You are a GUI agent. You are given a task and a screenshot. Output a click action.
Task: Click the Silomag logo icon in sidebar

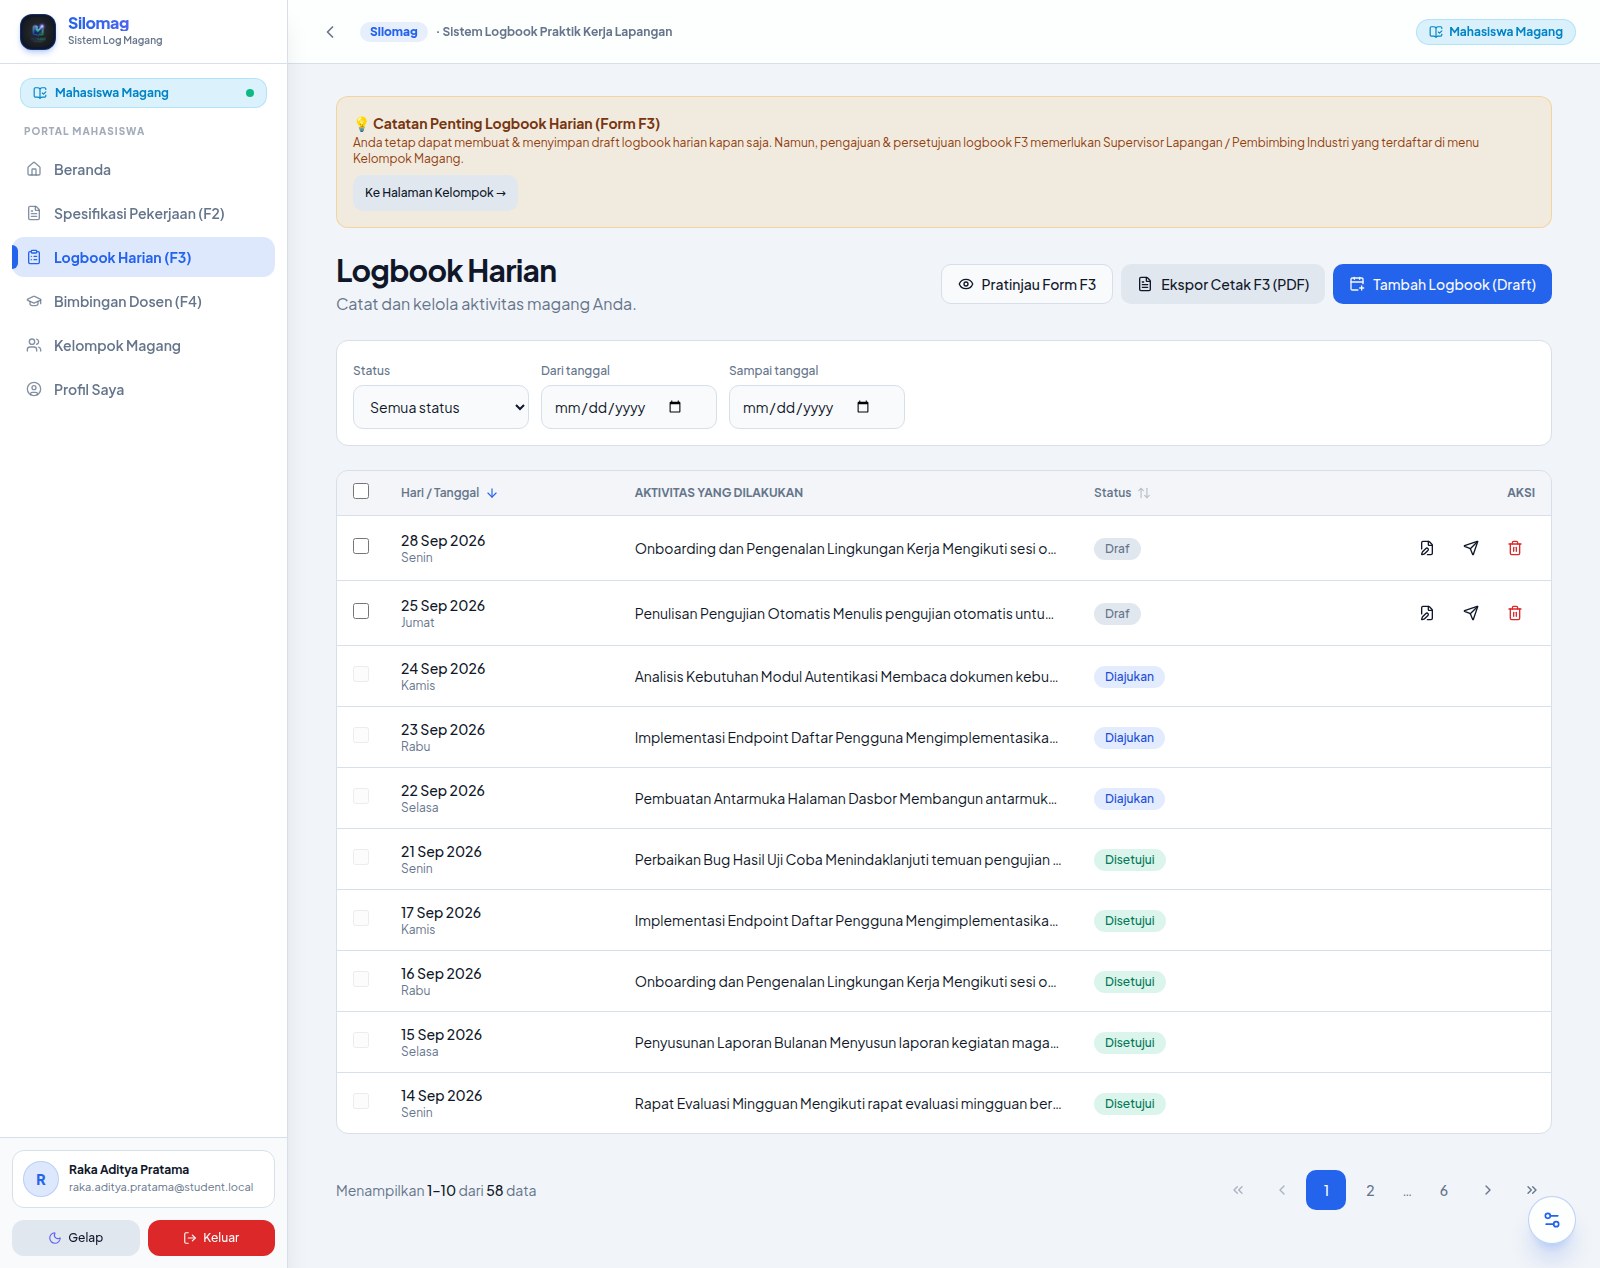[x=38, y=32]
